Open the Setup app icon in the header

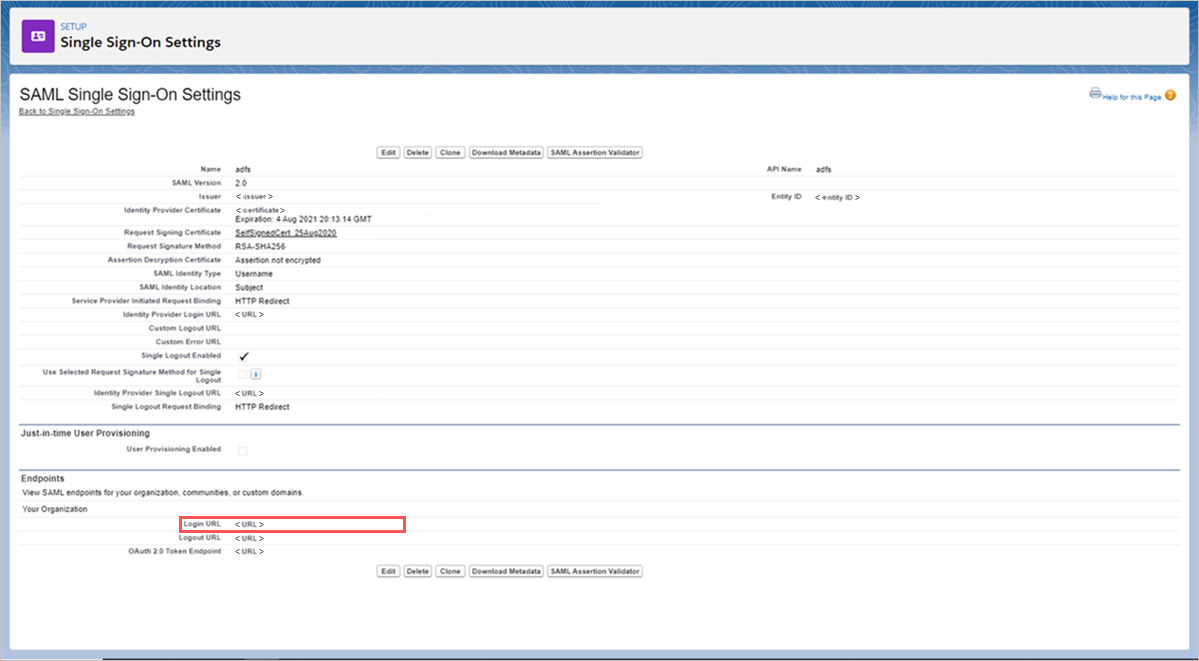(35, 35)
